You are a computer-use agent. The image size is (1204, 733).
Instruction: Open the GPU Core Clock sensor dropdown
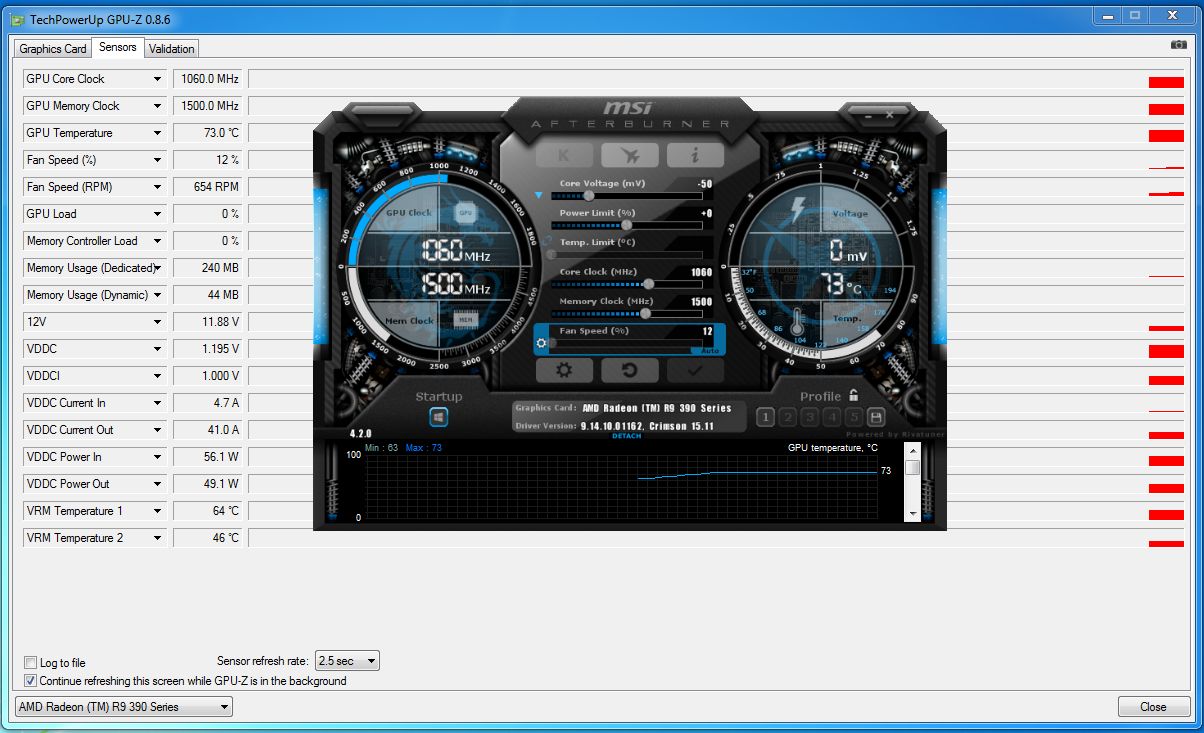157,79
